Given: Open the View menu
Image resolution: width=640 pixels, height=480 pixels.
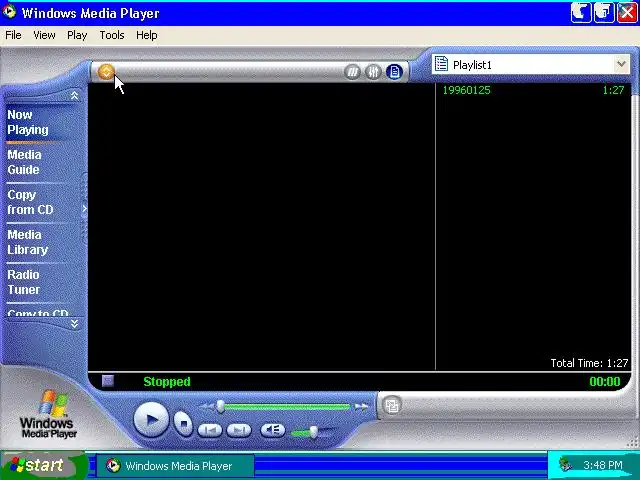Looking at the screenshot, I should 44,35.
